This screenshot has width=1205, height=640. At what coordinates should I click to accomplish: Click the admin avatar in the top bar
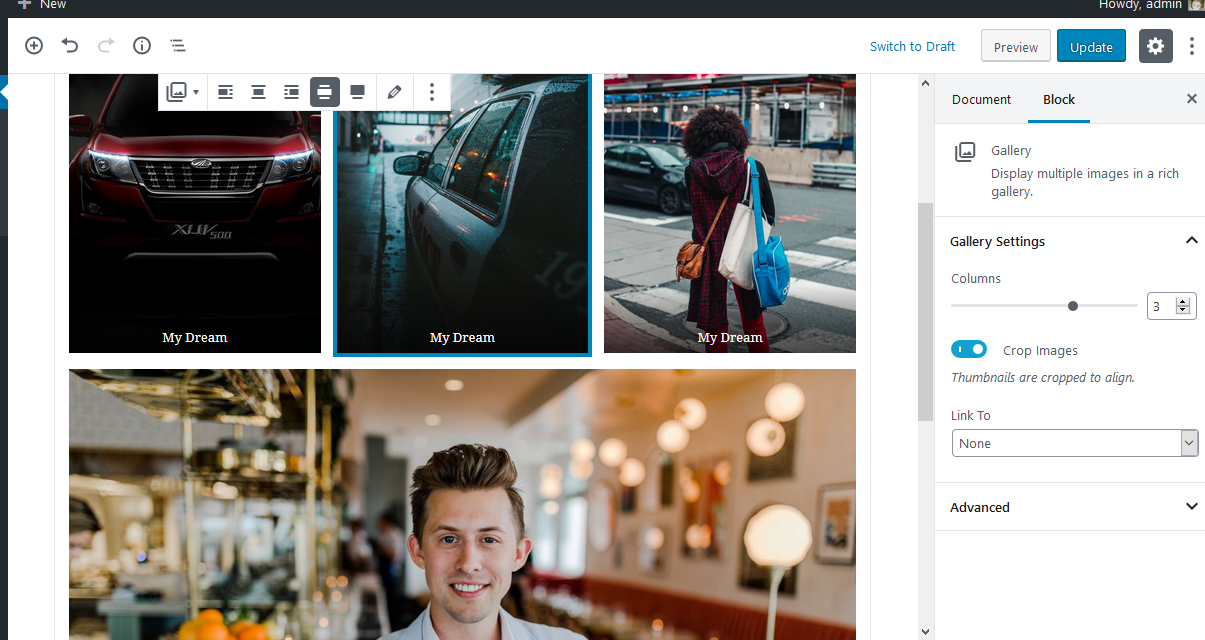[x=1195, y=5]
